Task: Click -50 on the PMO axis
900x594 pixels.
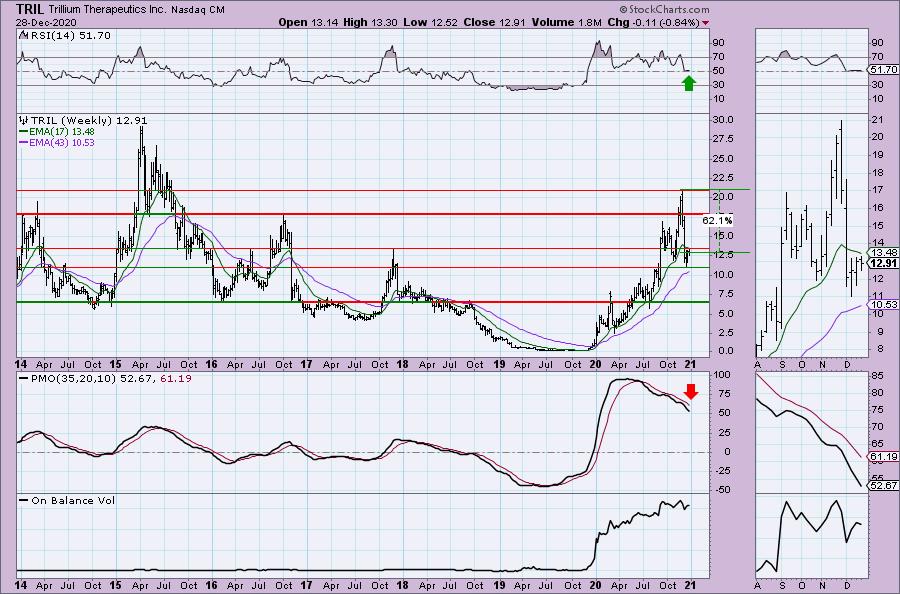Action: [x=722, y=490]
